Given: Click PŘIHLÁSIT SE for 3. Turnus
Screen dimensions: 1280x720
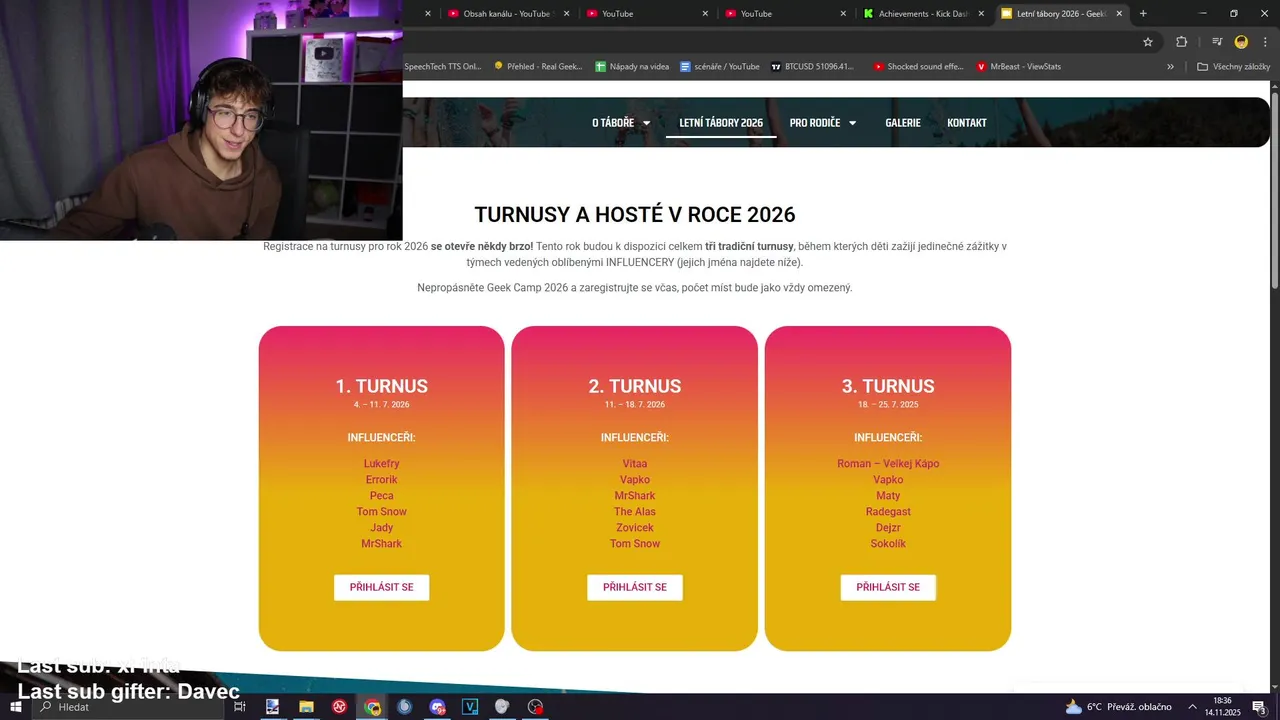Looking at the screenshot, I should [888, 587].
